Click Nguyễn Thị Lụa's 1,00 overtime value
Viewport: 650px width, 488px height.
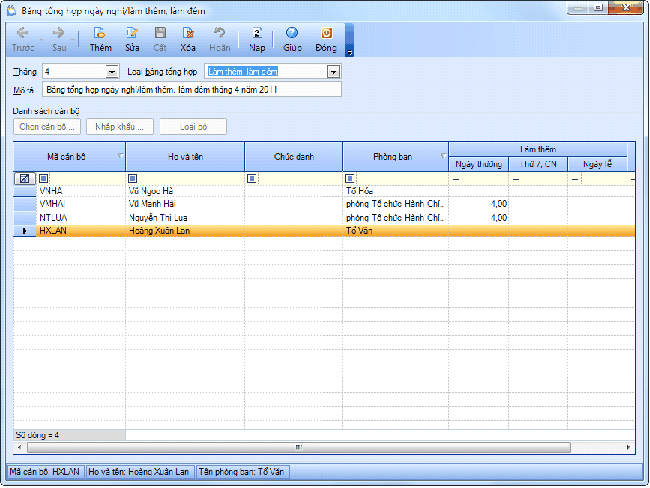[x=499, y=218]
